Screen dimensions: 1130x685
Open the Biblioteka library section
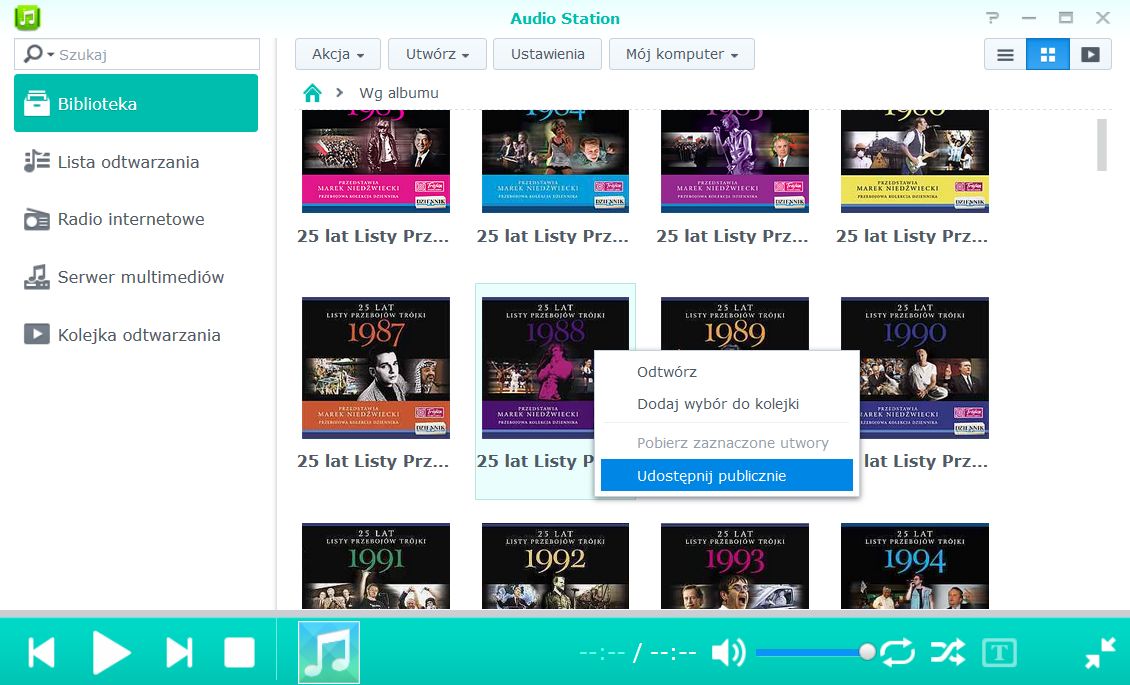136,103
